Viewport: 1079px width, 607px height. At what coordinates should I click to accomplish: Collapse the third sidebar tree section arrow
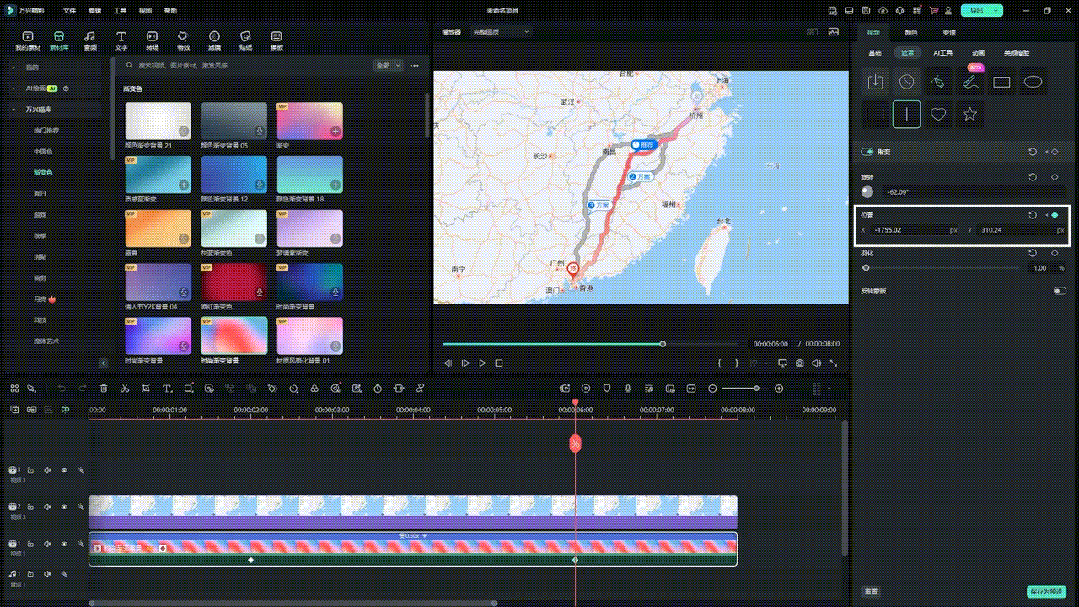point(14,109)
